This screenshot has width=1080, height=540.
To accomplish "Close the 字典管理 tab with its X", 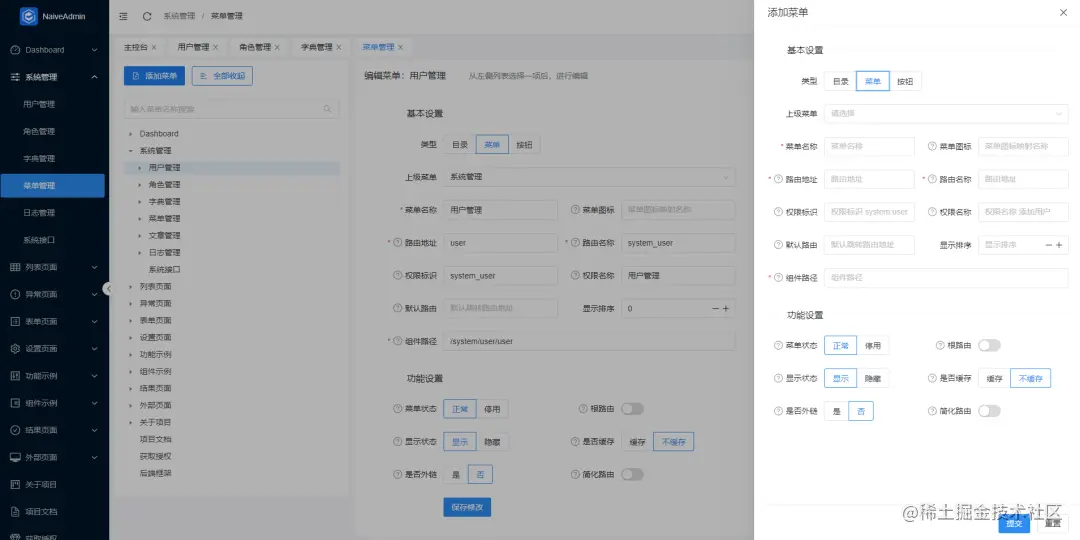I will tap(339, 48).
